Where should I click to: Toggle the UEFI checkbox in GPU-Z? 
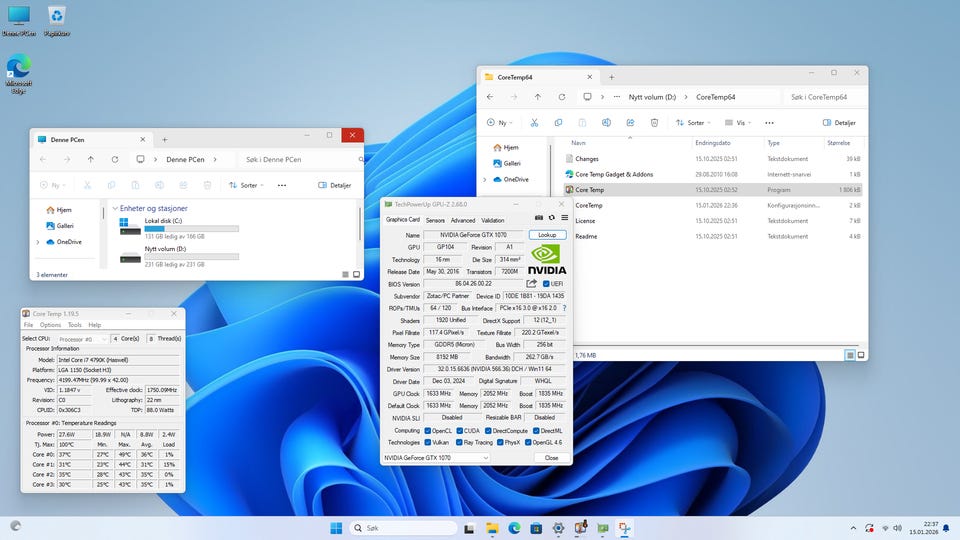tap(546, 284)
